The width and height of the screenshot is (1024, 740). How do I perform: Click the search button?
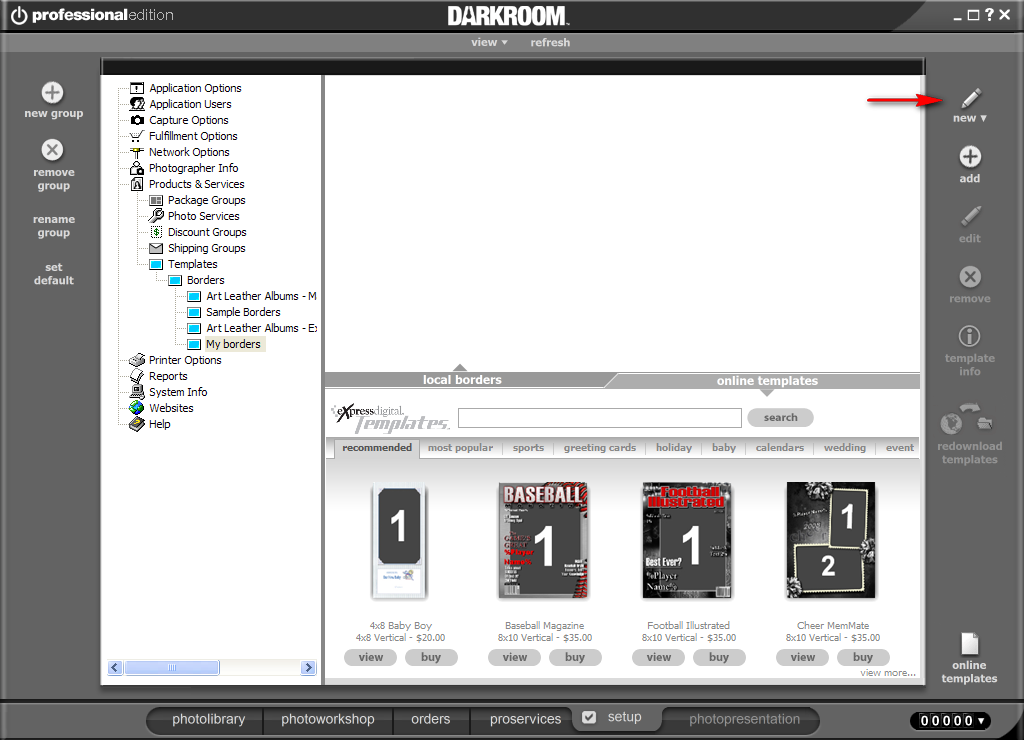(780, 417)
